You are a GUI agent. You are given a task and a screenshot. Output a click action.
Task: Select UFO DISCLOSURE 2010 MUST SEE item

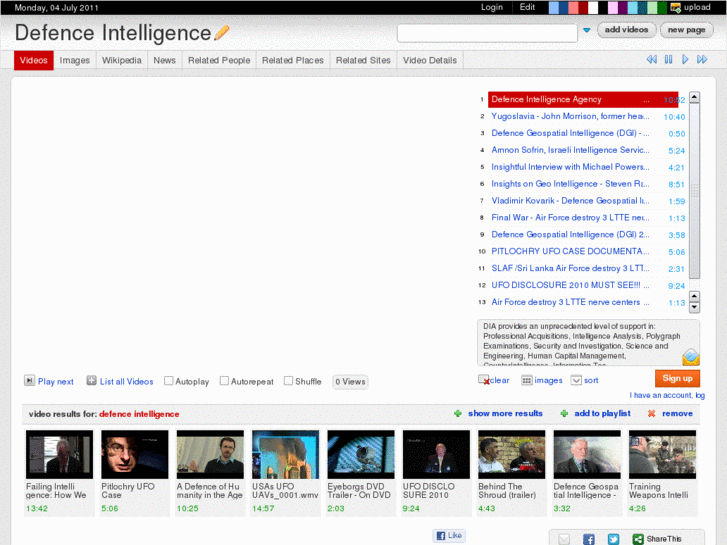pos(570,285)
